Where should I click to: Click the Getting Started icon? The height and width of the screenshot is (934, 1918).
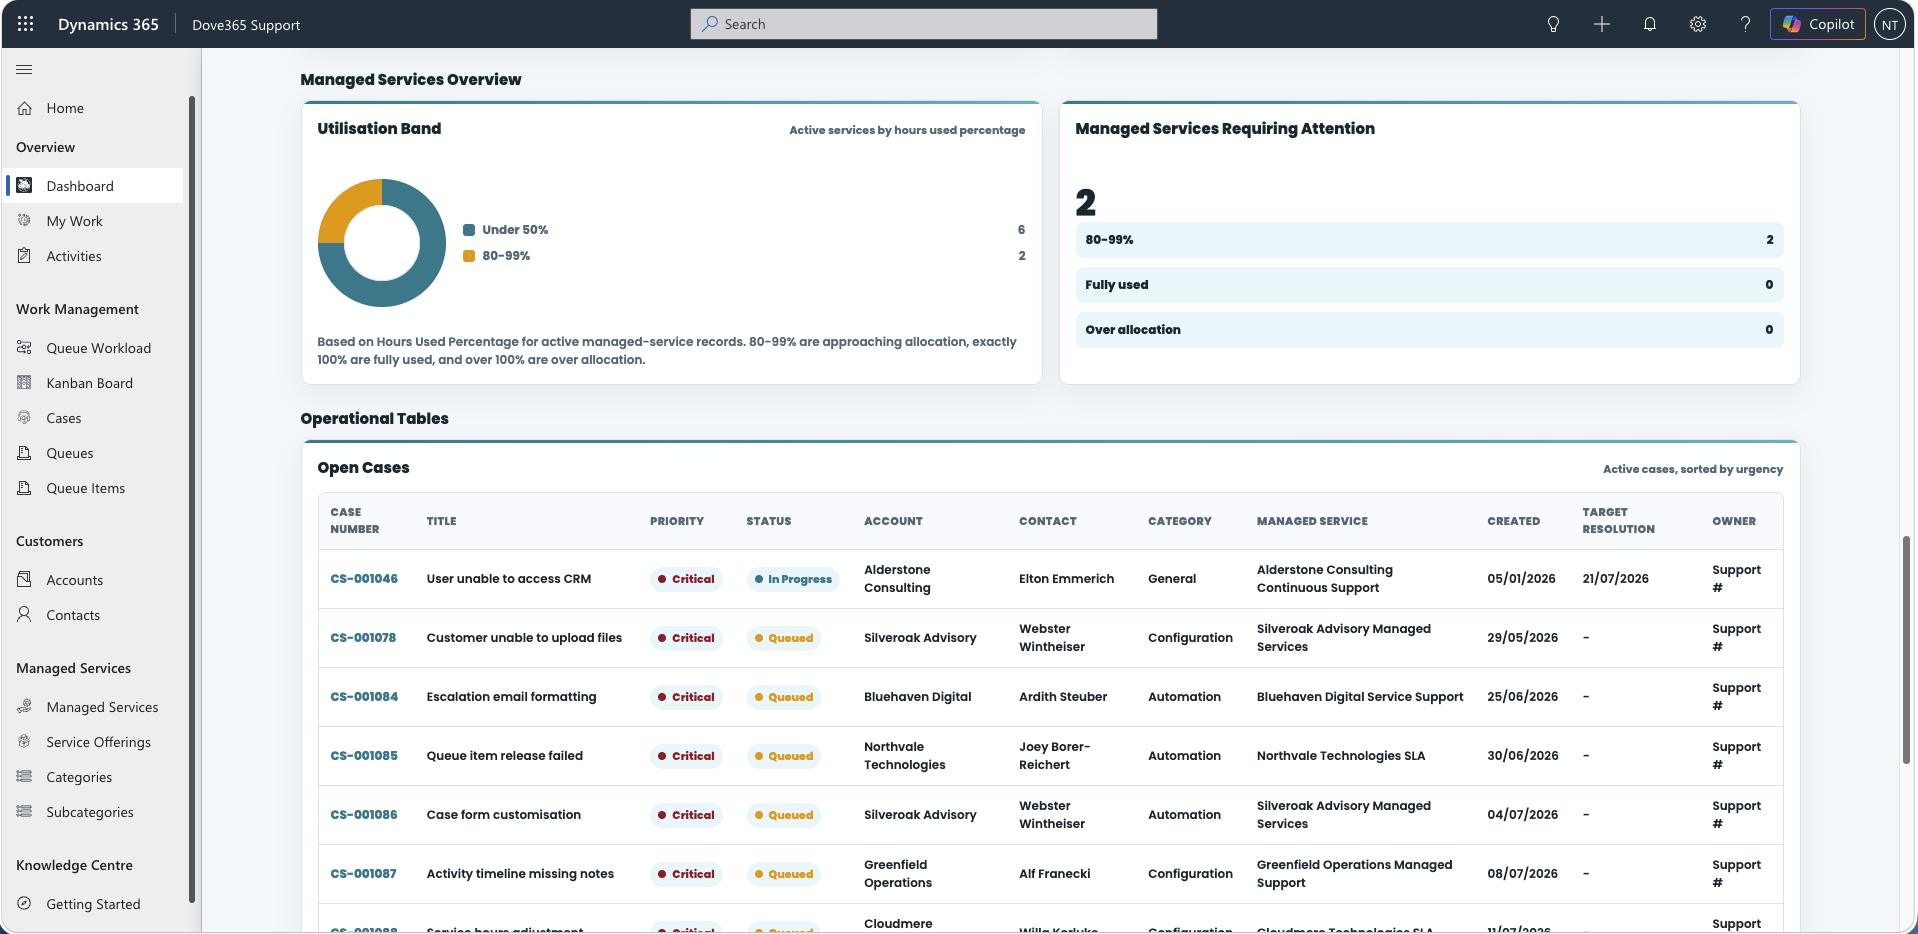[x=24, y=903]
